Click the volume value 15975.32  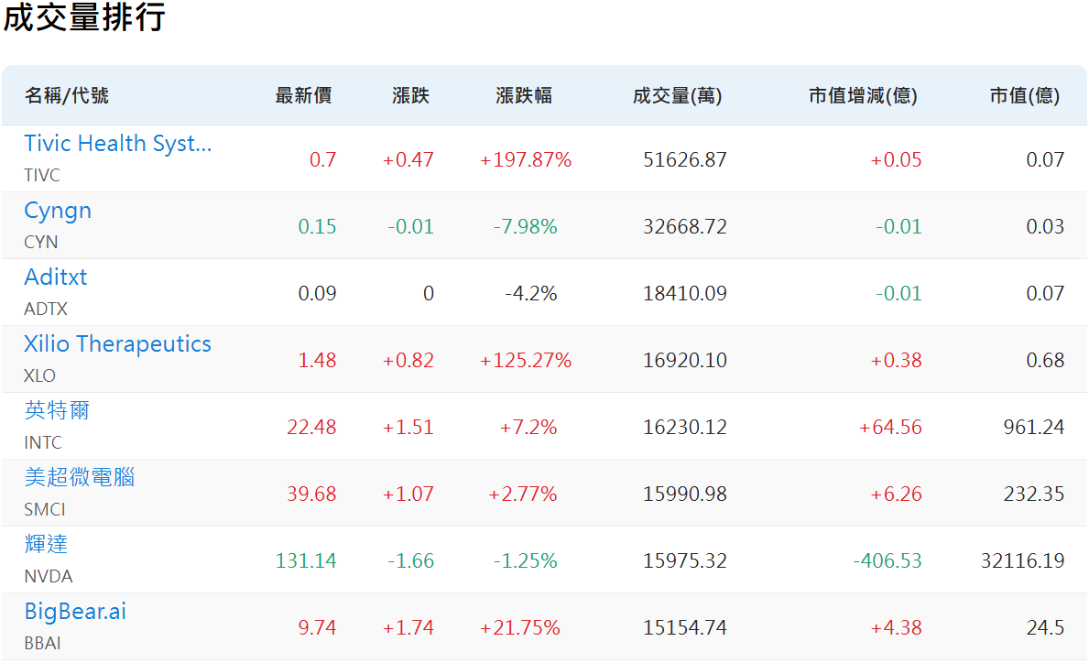click(685, 560)
